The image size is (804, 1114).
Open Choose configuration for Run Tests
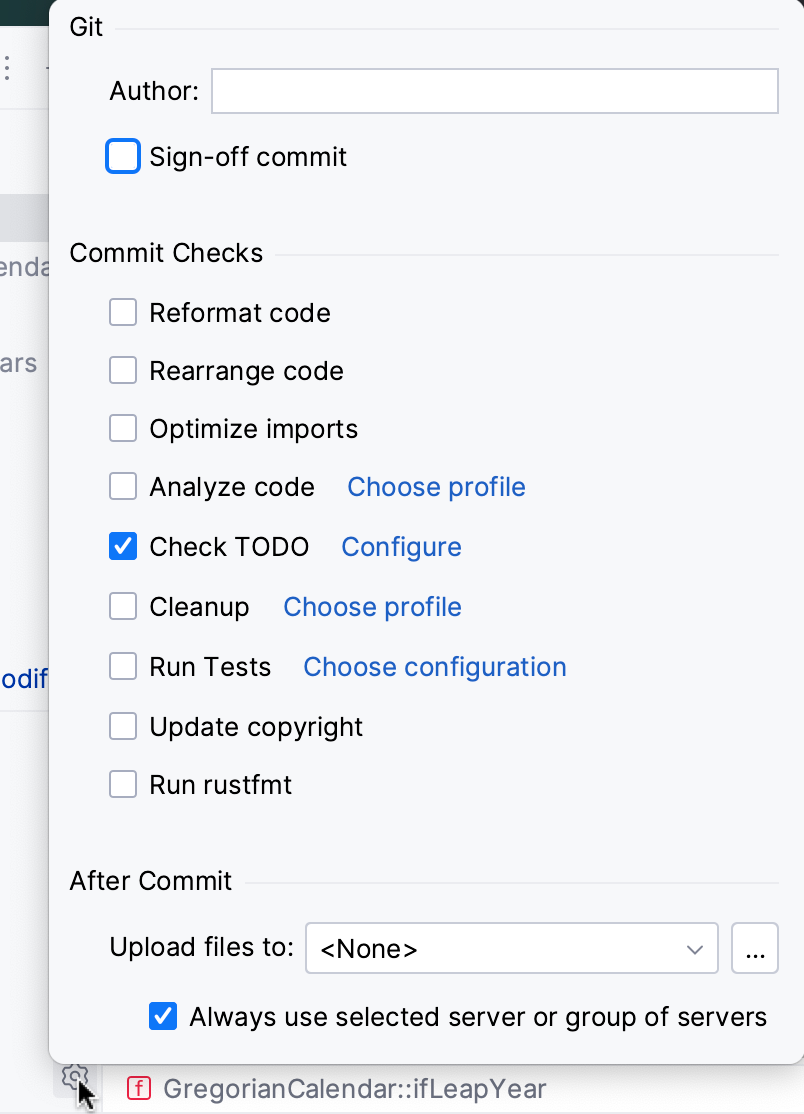point(434,666)
